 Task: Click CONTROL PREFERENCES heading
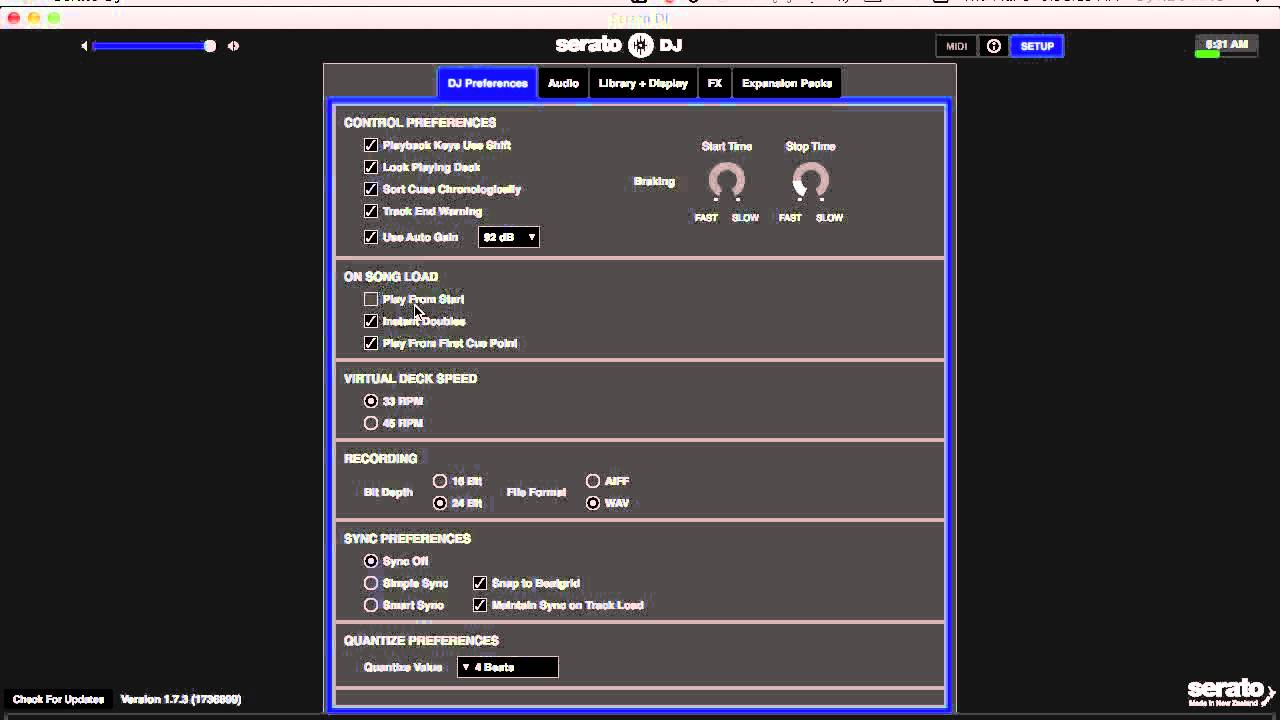coord(420,123)
